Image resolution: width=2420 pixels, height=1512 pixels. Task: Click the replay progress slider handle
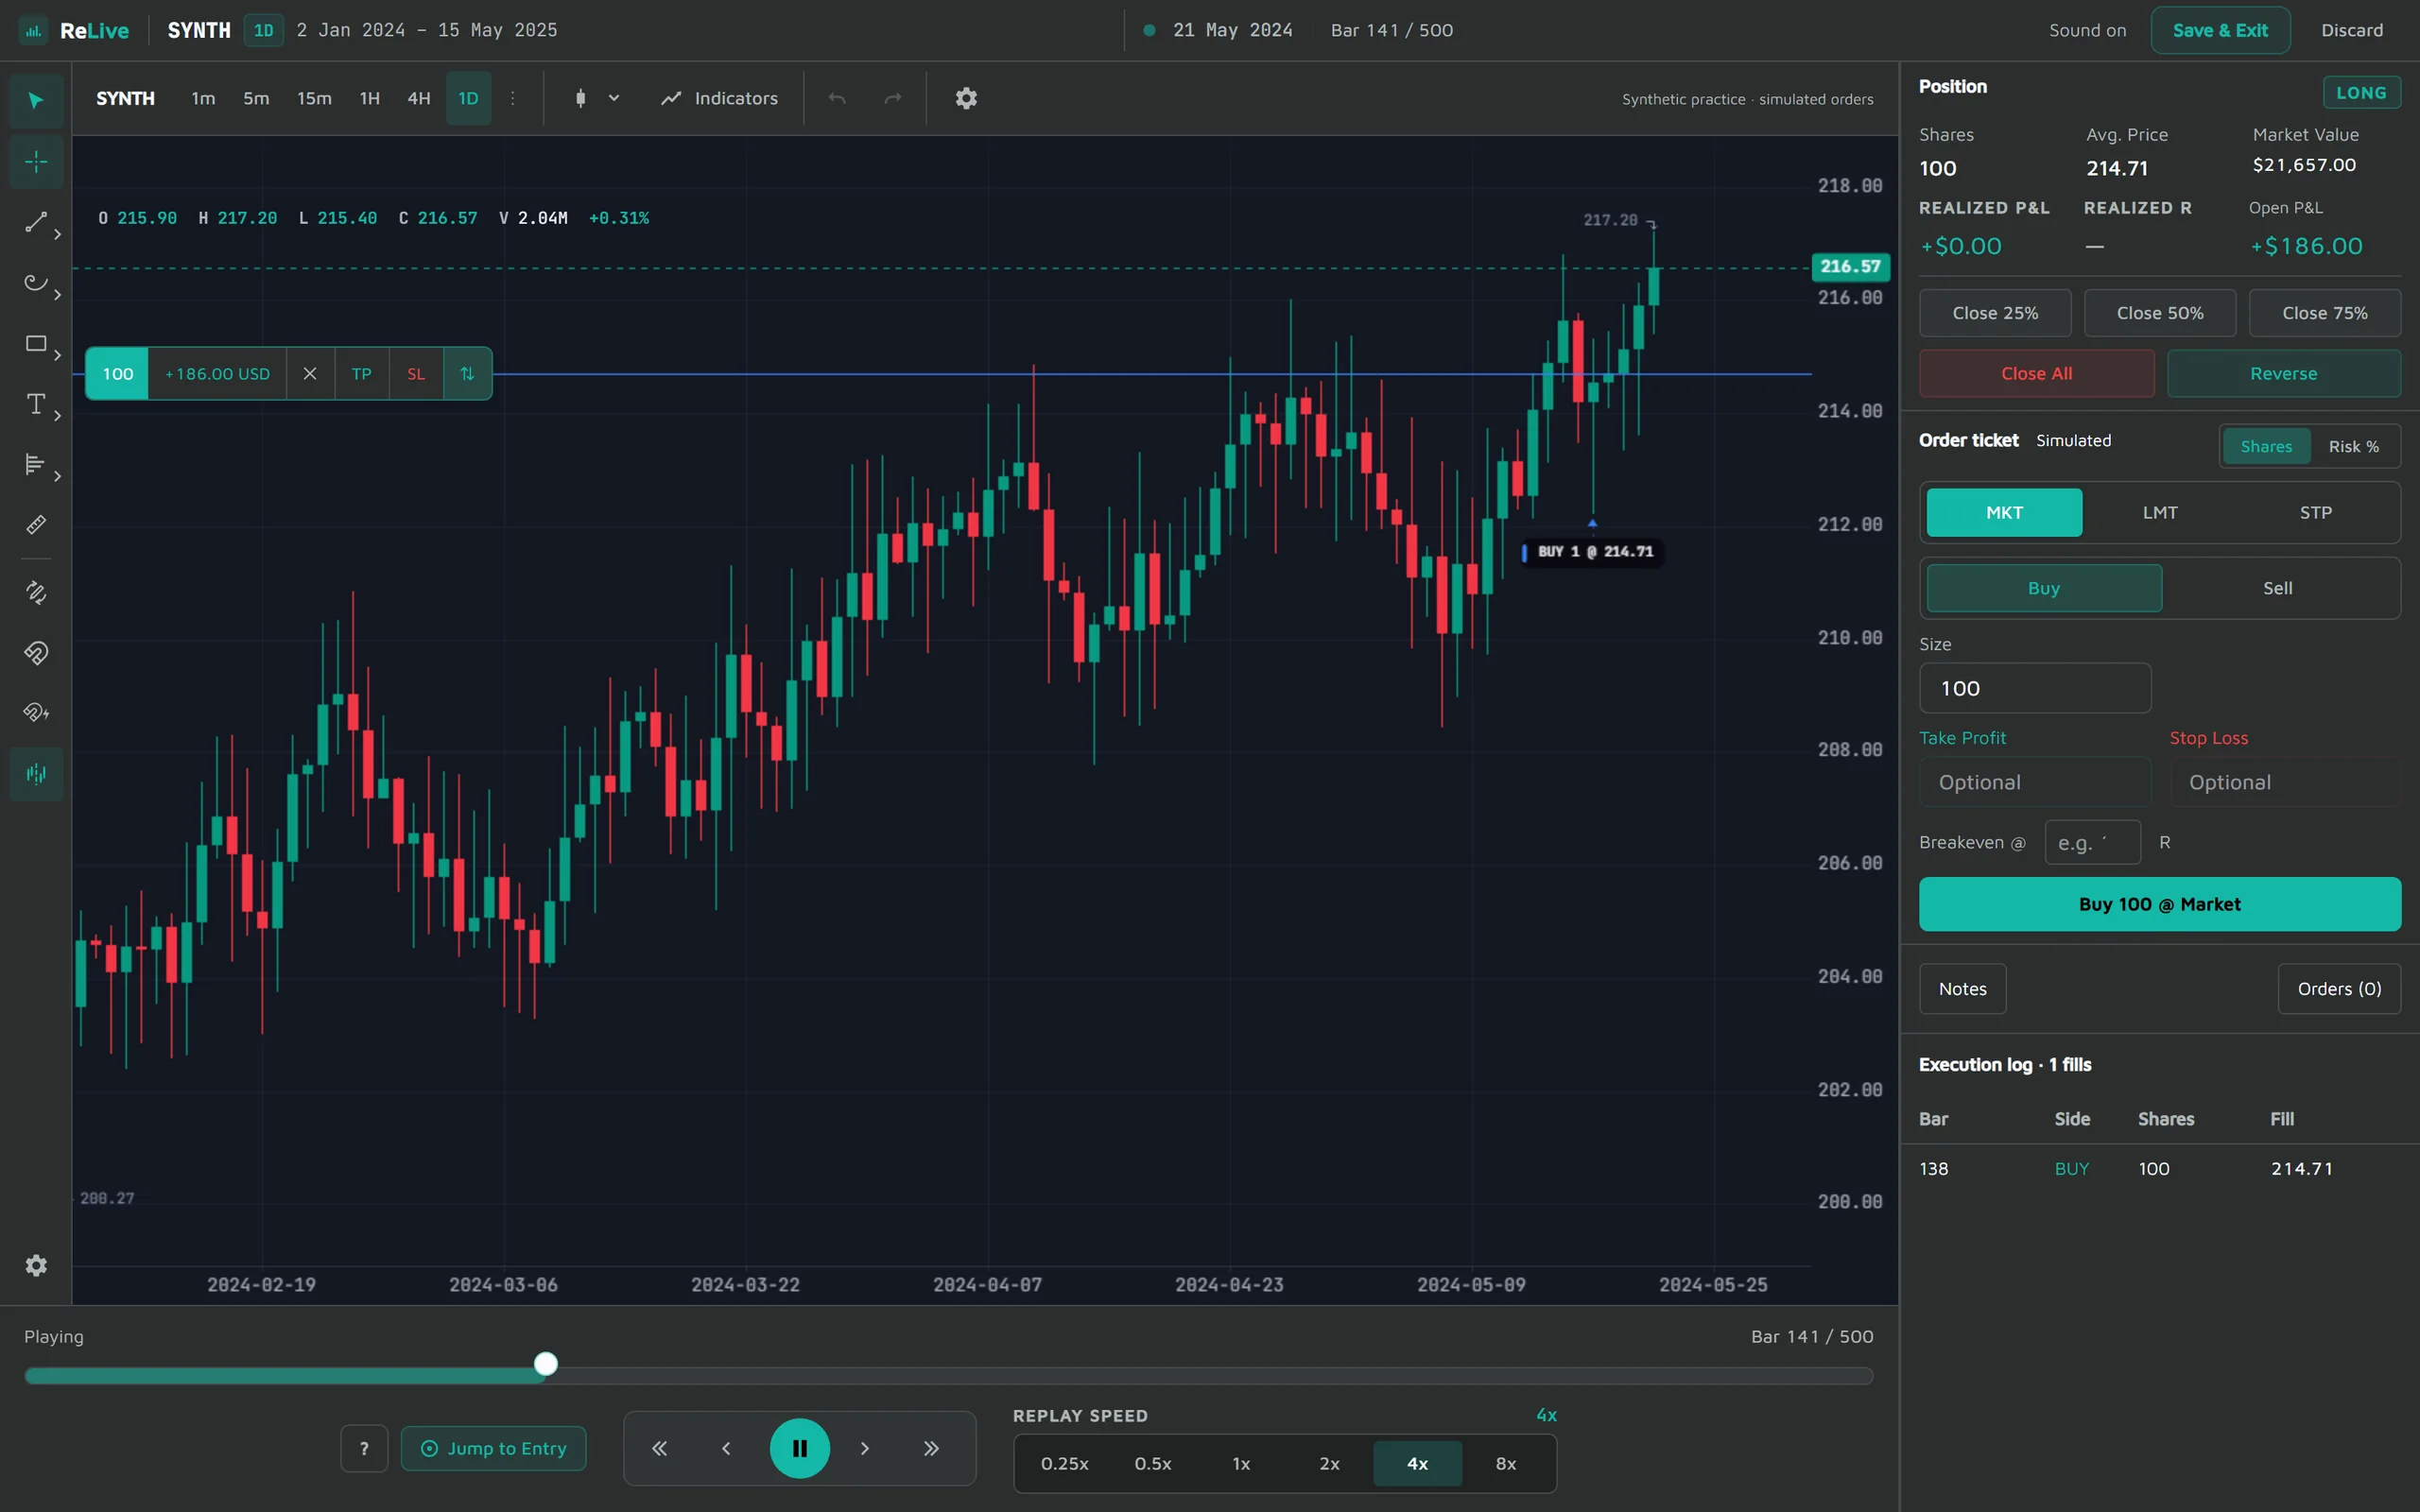[x=546, y=1364]
